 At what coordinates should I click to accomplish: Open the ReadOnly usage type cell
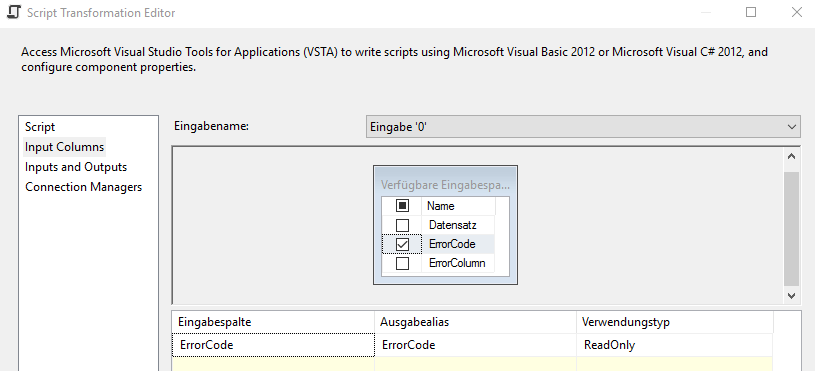pos(675,345)
